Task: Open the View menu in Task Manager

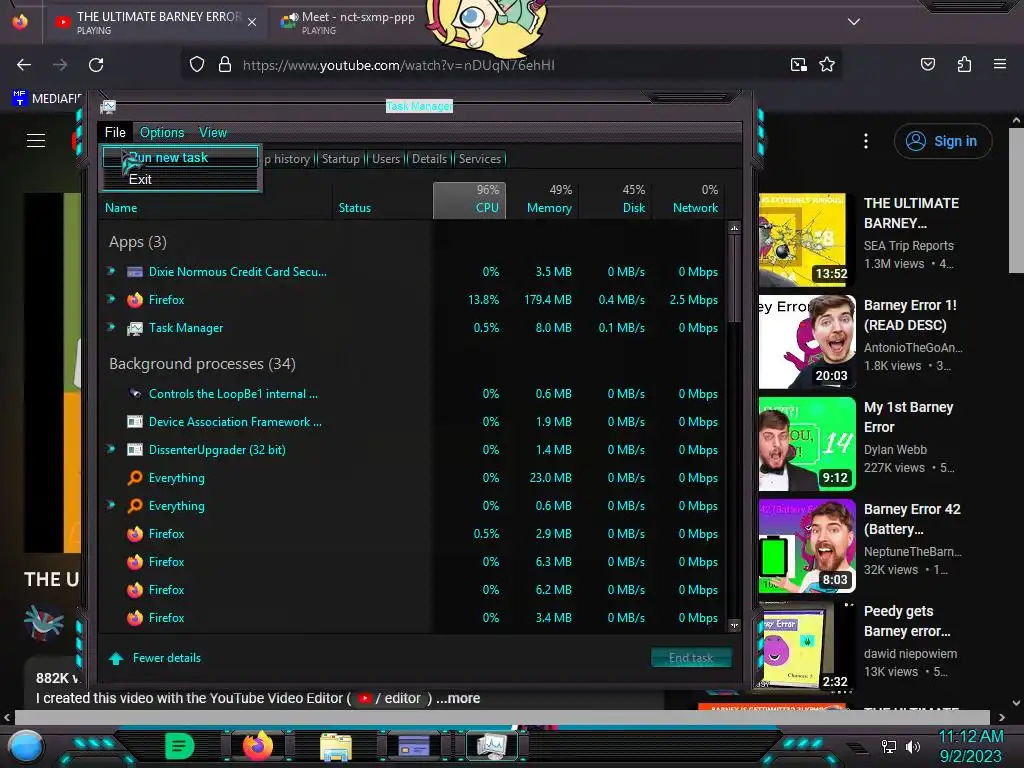Action: [213, 133]
